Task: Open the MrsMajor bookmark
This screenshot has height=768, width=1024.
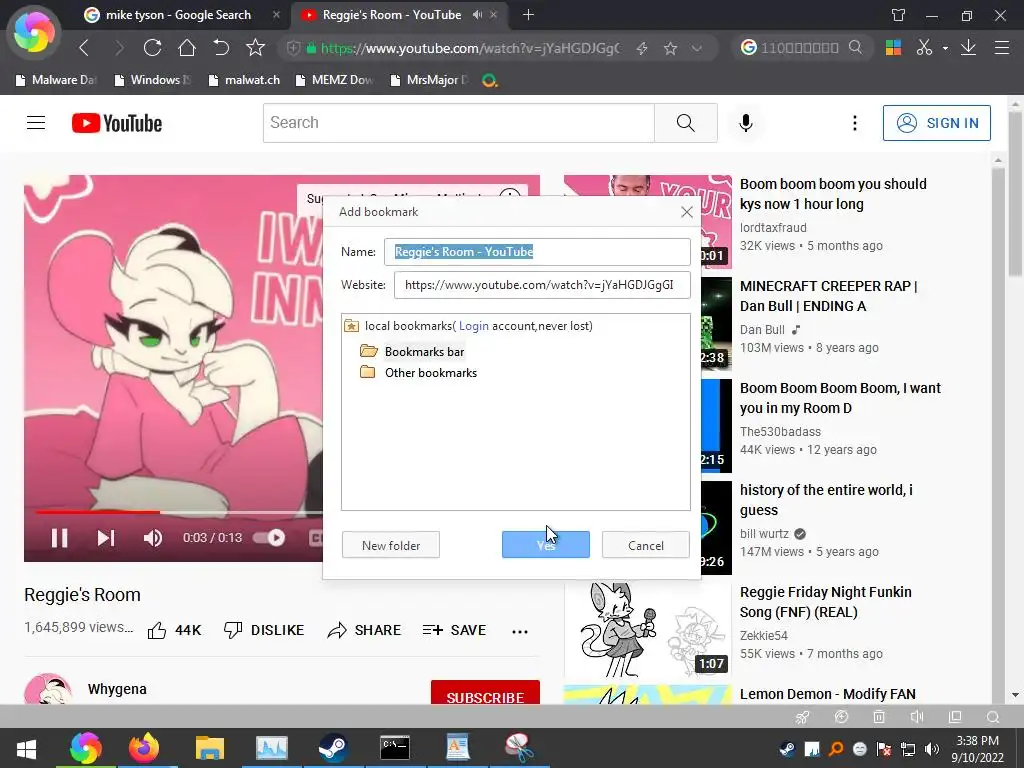Action: click(430, 80)
